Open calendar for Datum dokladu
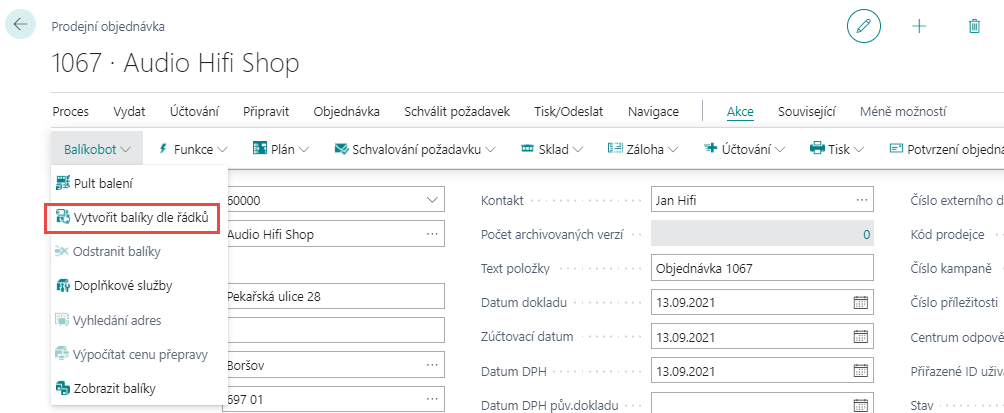Screen dimensions: 1004x413 (x=861, y=303)
